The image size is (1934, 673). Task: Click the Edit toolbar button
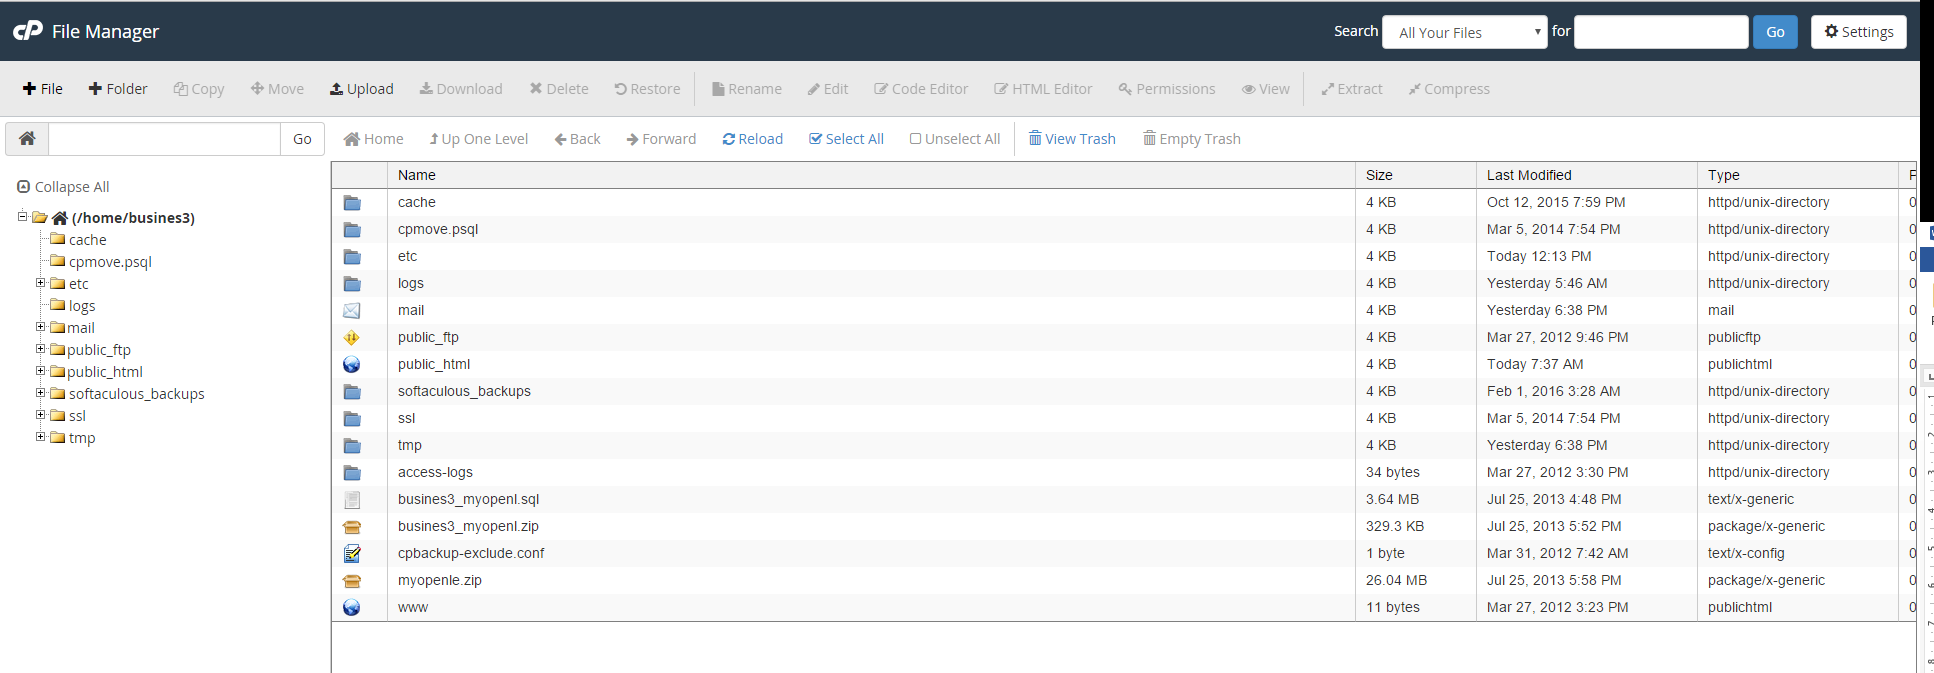[828, 89]
